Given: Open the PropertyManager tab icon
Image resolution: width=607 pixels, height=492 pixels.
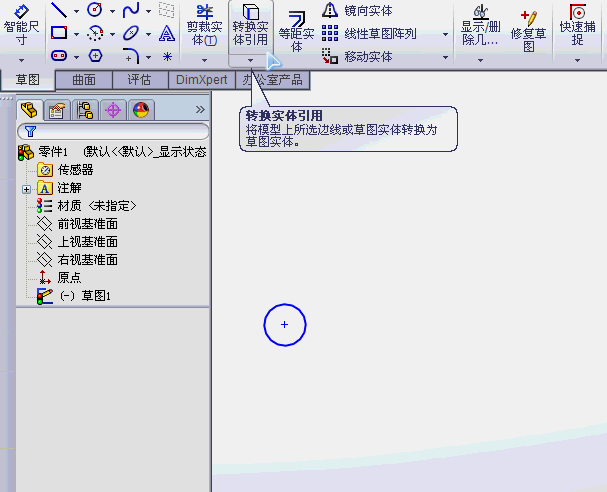Looking at the screenshot, I should (x=57, y=110).
